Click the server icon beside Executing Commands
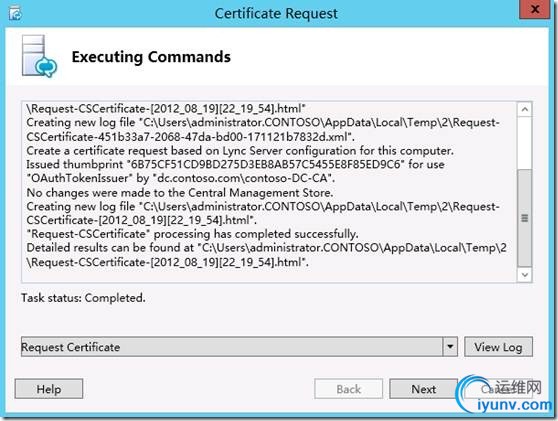The width and height of the screenshot is (558, 421). pos(39,56)
